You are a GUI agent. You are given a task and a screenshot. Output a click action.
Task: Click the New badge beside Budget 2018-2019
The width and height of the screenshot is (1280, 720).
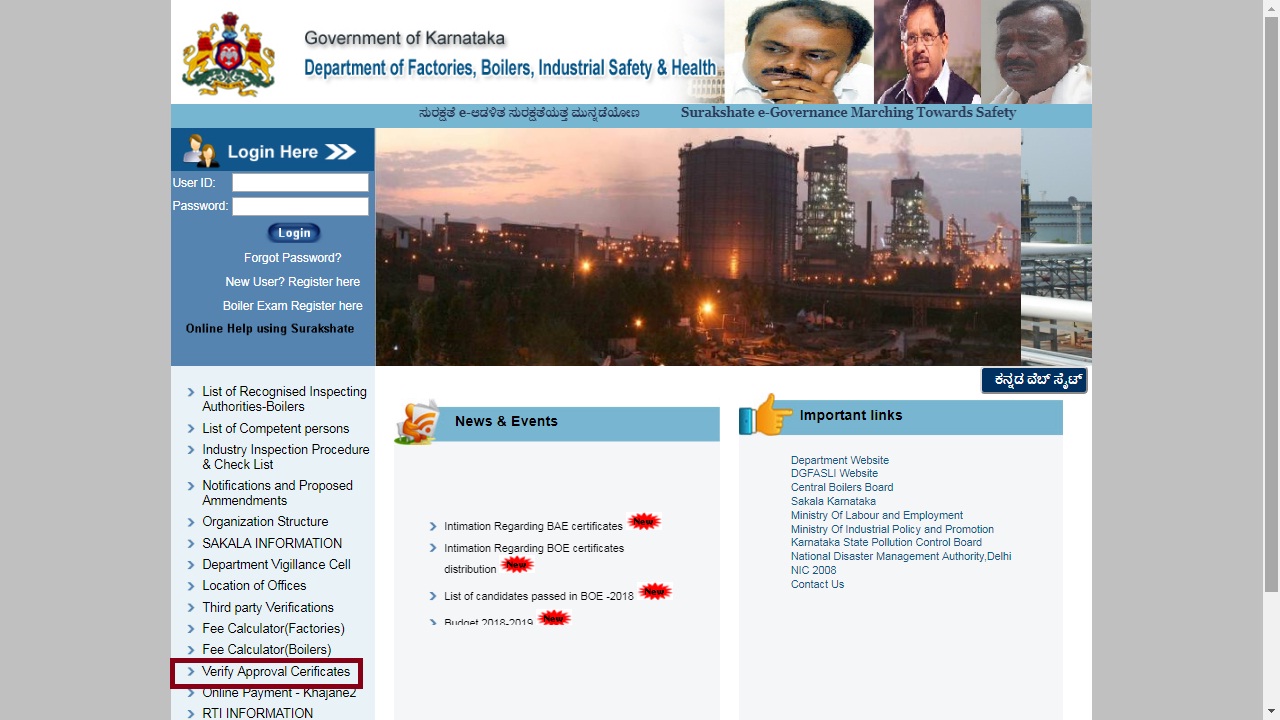click(x=553, y=617)
